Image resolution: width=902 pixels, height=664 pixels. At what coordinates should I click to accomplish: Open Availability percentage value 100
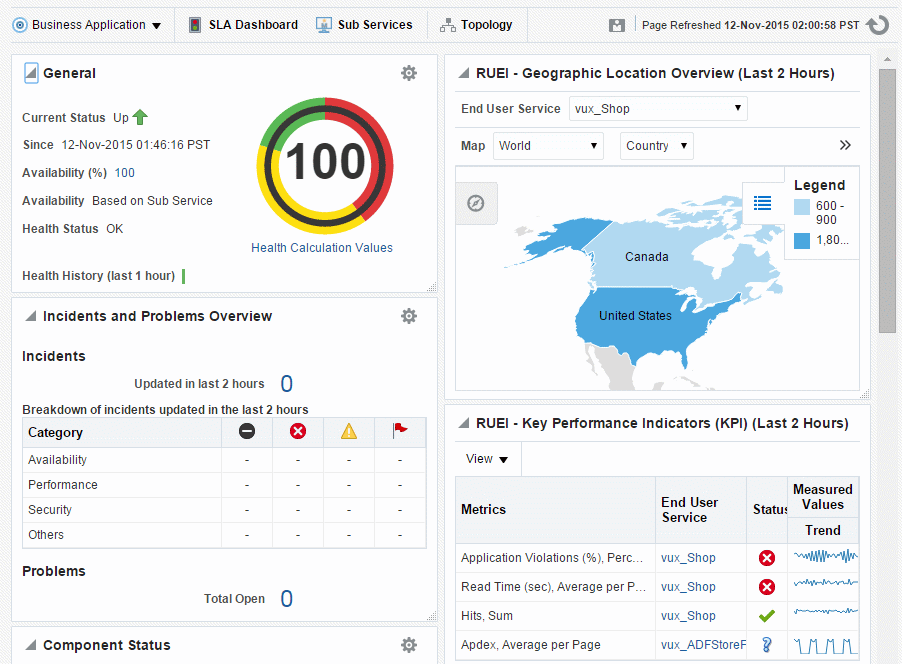(x=124, y=173)
